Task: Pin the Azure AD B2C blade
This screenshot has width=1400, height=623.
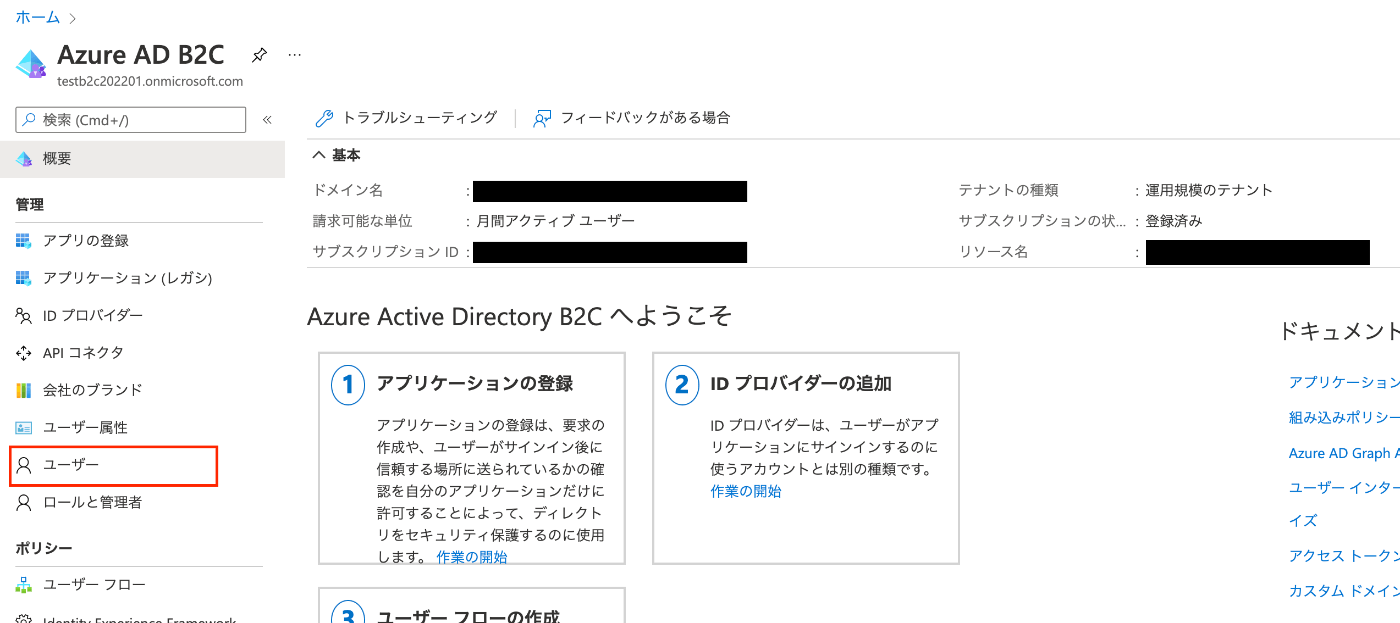Action: [259, 54]
